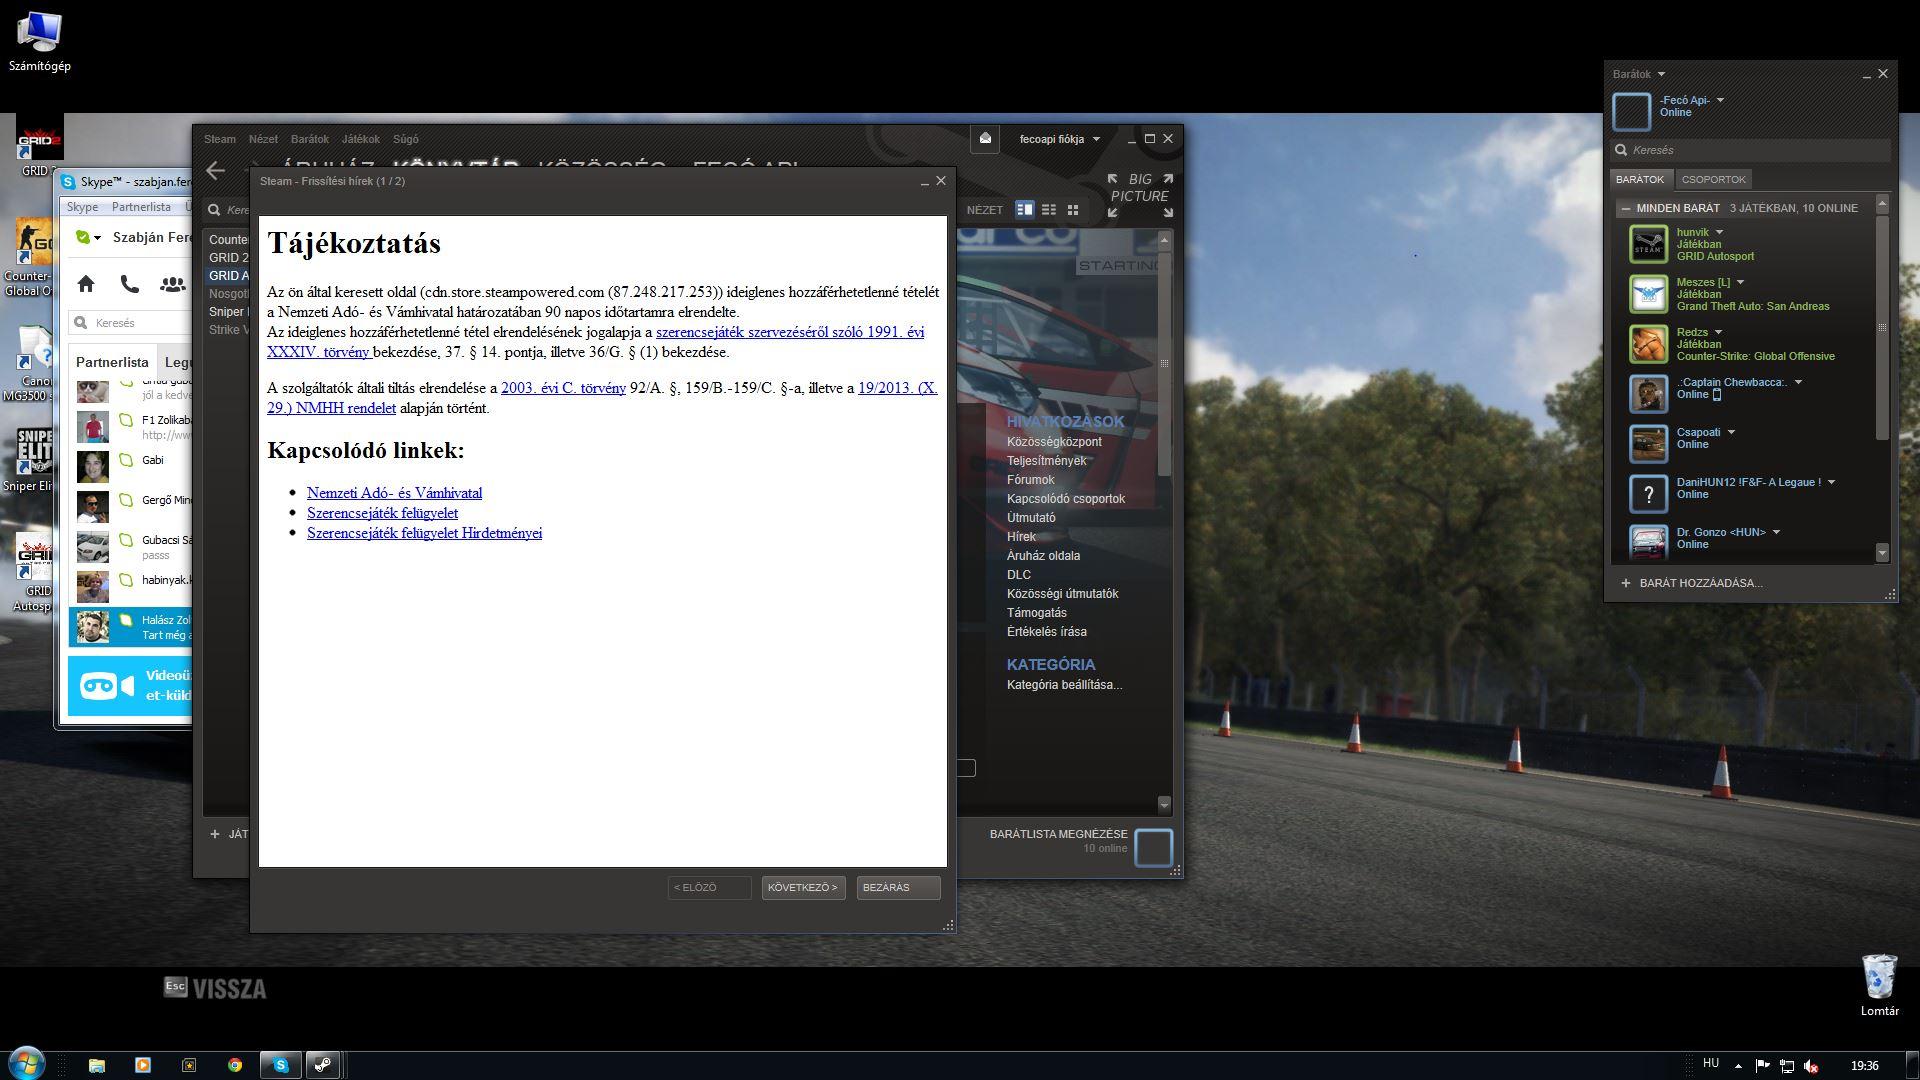Screen dimensions: 1920x1080
Task: Open hunvik friend options arrow
Action: [1720, 232]
